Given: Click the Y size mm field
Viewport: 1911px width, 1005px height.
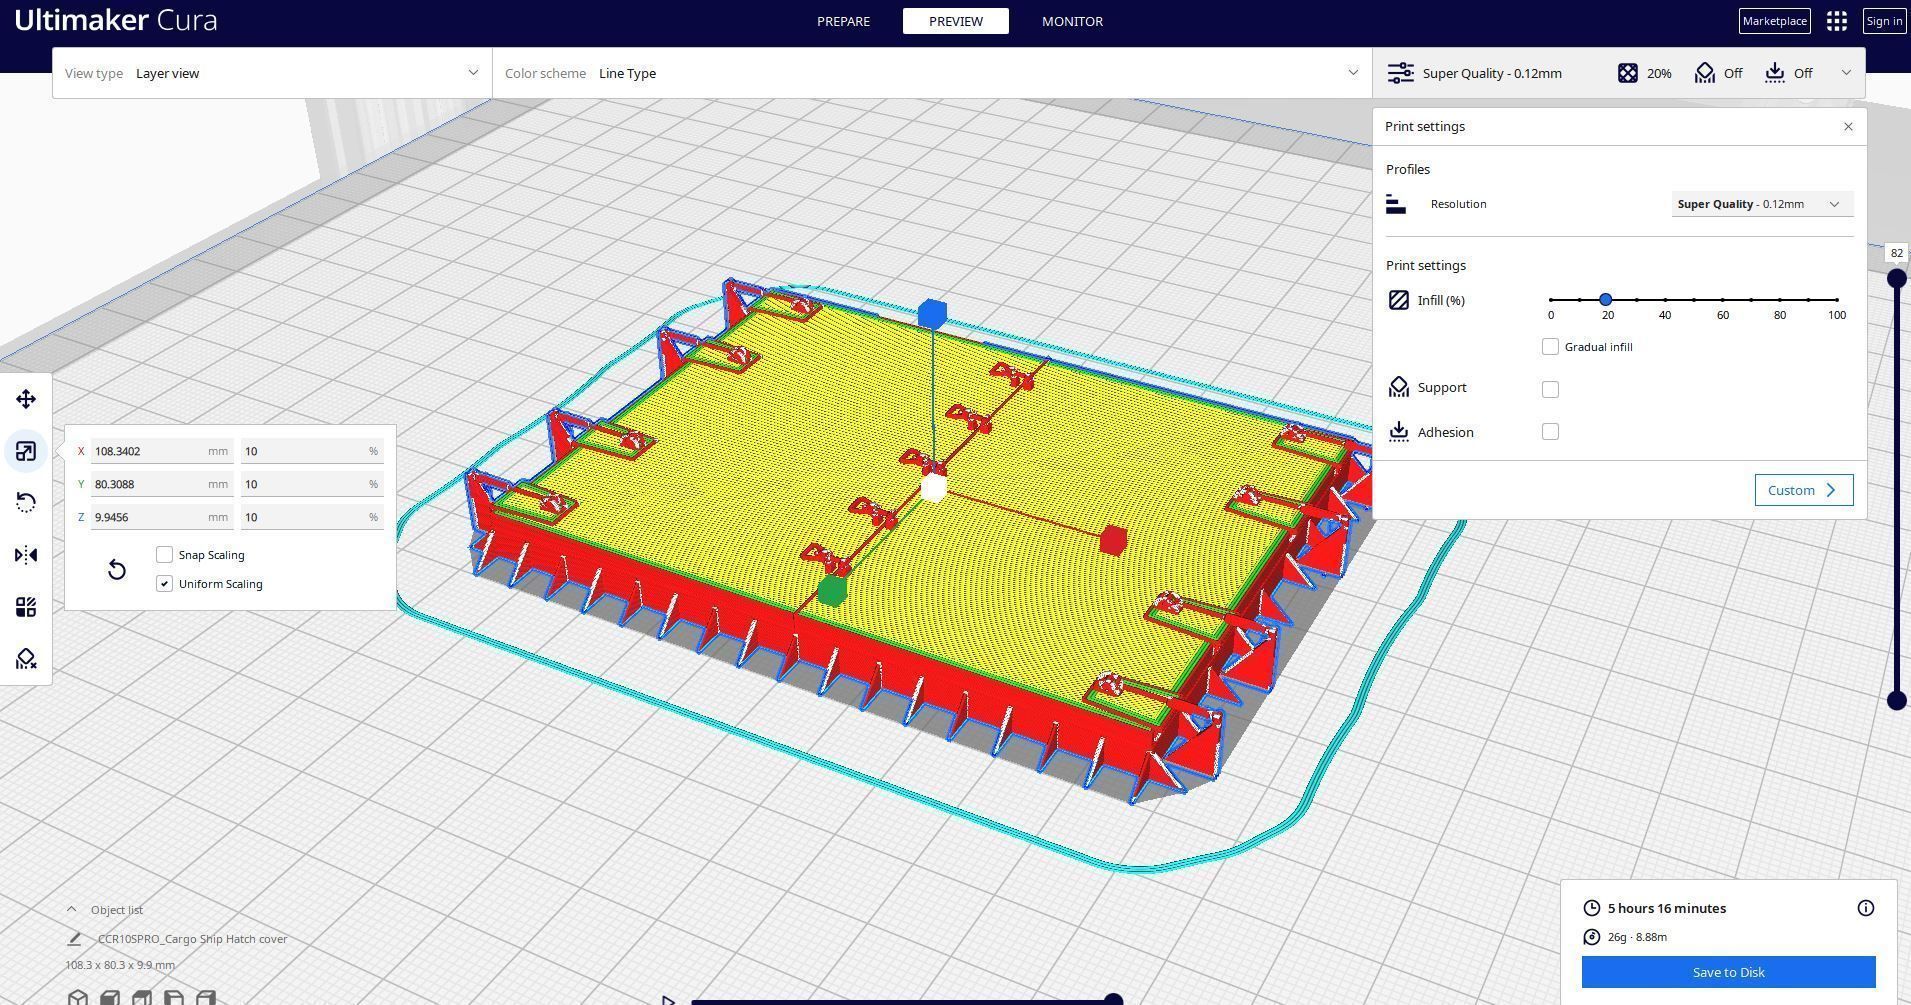Looking at the screenshot, I should [162, 484].
